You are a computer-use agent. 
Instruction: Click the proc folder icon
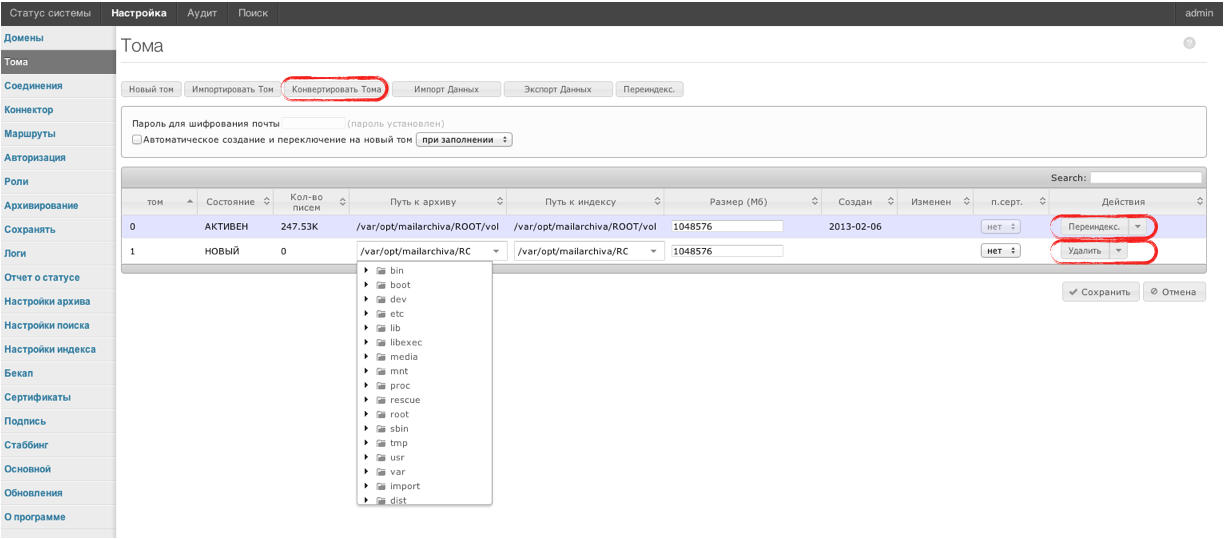pos(381,386)
